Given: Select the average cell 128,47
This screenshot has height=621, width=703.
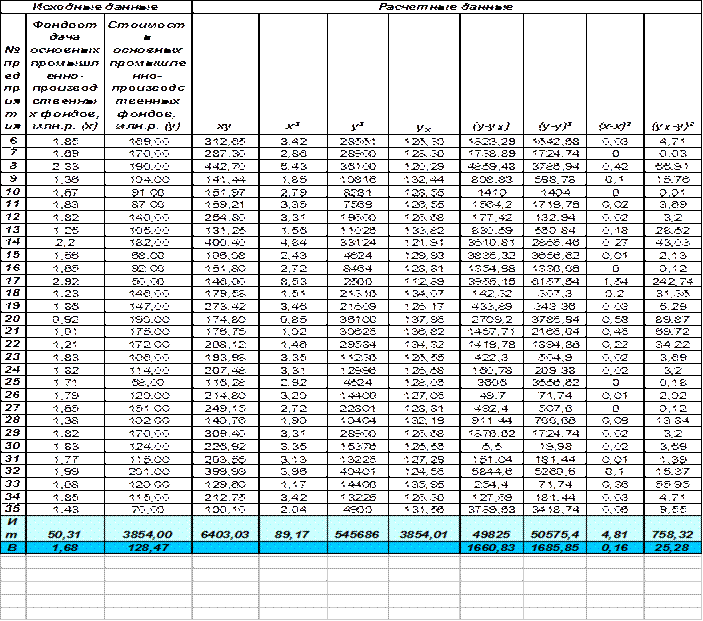Looking at the screenshot, I should (148, 547).
